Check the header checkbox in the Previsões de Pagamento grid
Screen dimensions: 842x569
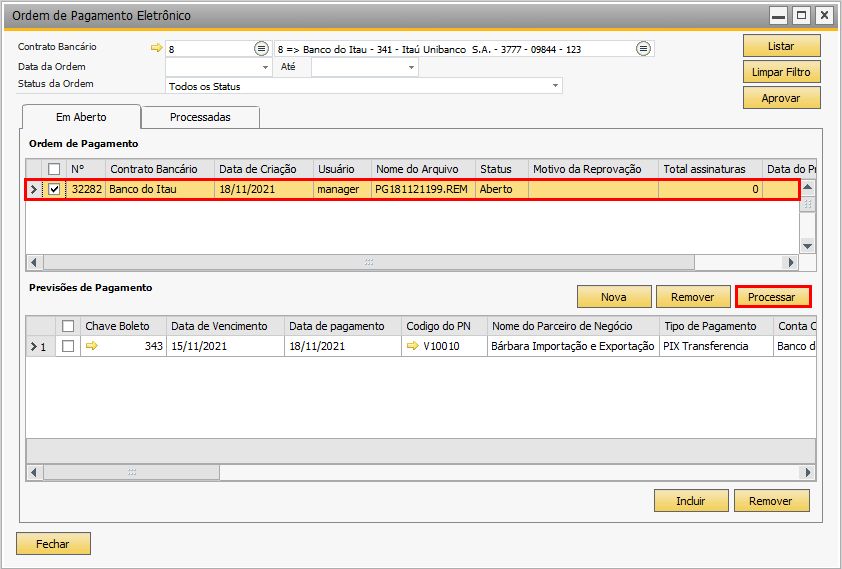coord(68,326)
